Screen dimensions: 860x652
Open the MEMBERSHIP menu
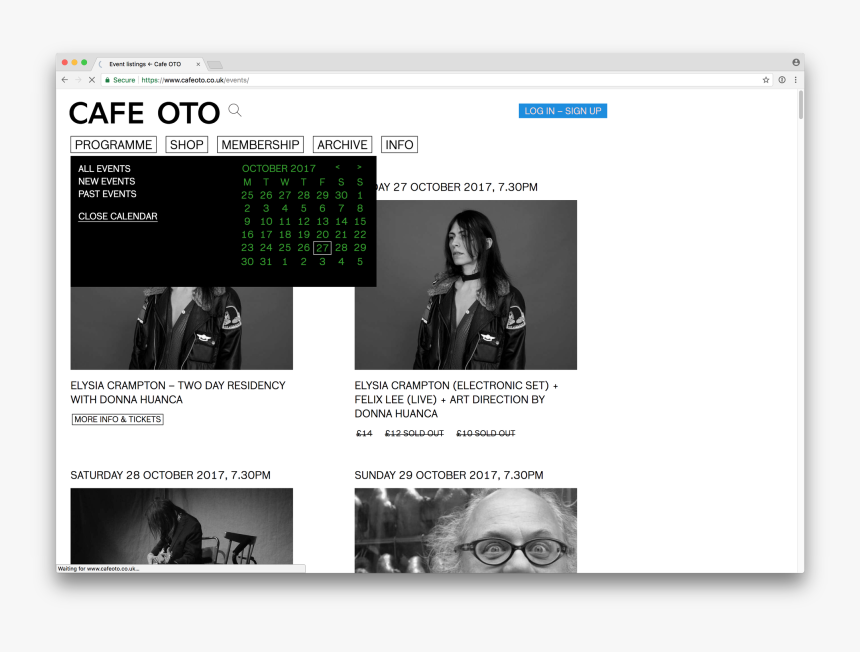pos(261,145)
